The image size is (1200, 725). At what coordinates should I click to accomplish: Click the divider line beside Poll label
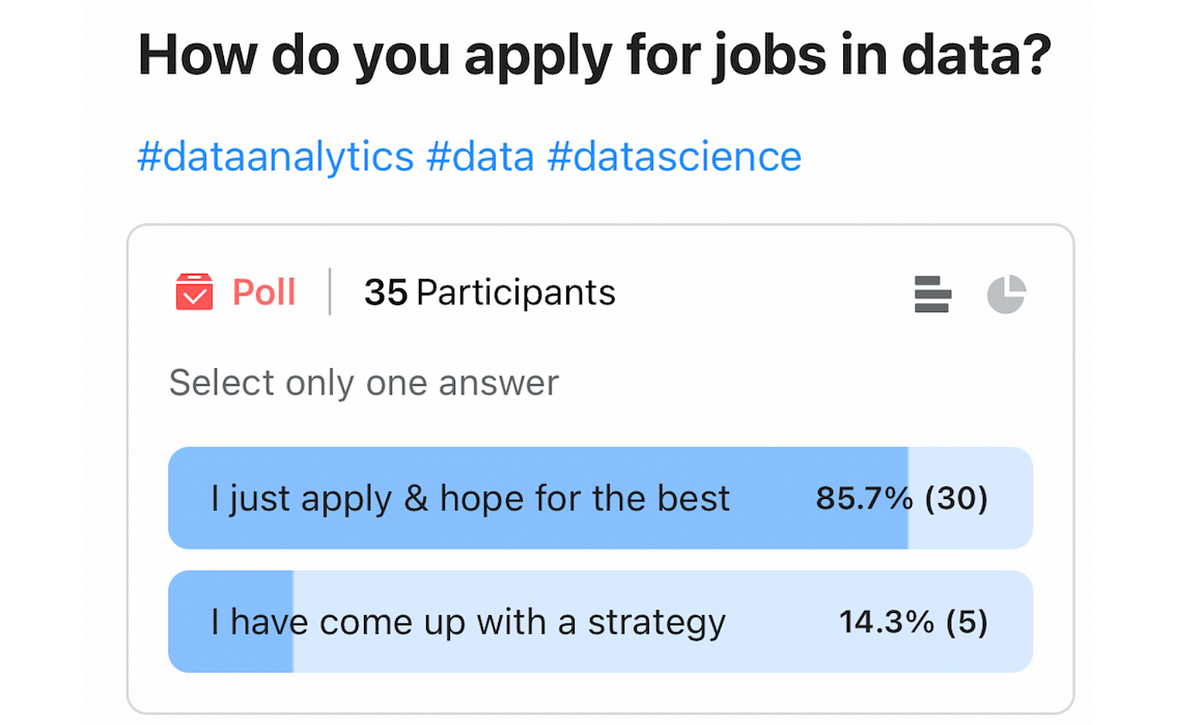pos(330,292)
